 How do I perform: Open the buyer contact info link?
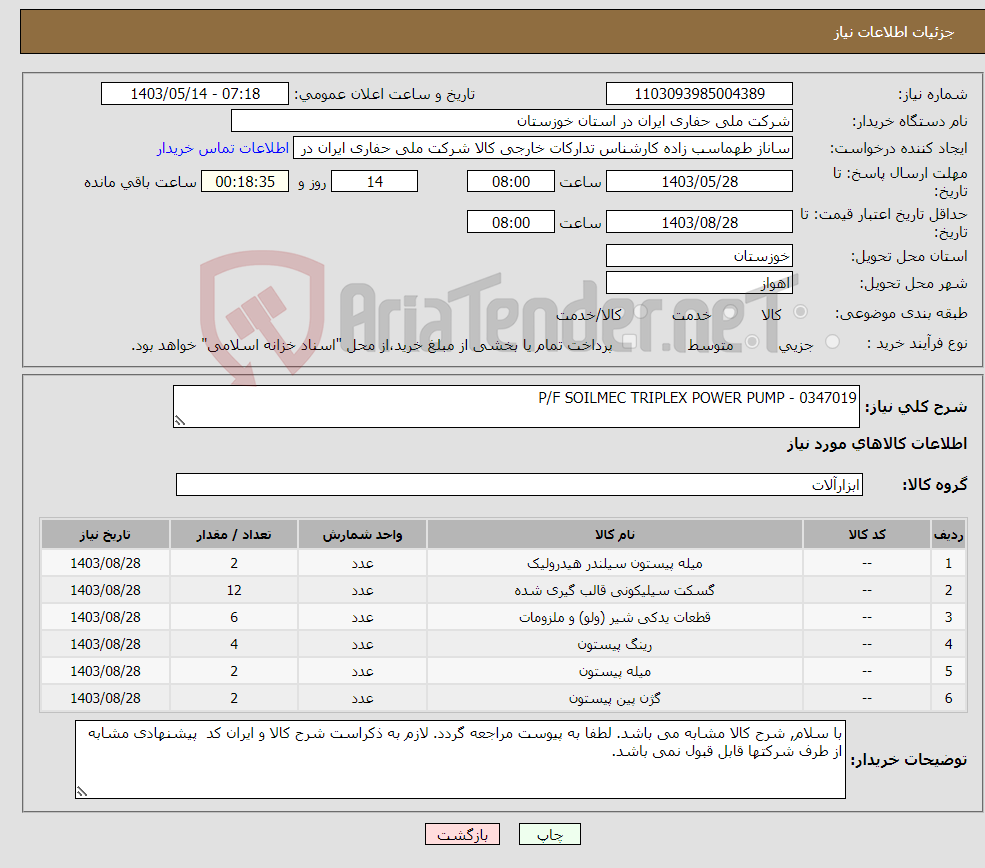[x=223, y=148]
